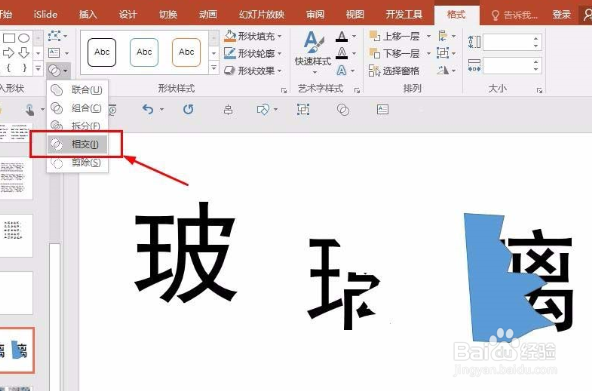Open 形状样式 dialog launcher
This screenshot has width=592, height=391.
[284, 90]
